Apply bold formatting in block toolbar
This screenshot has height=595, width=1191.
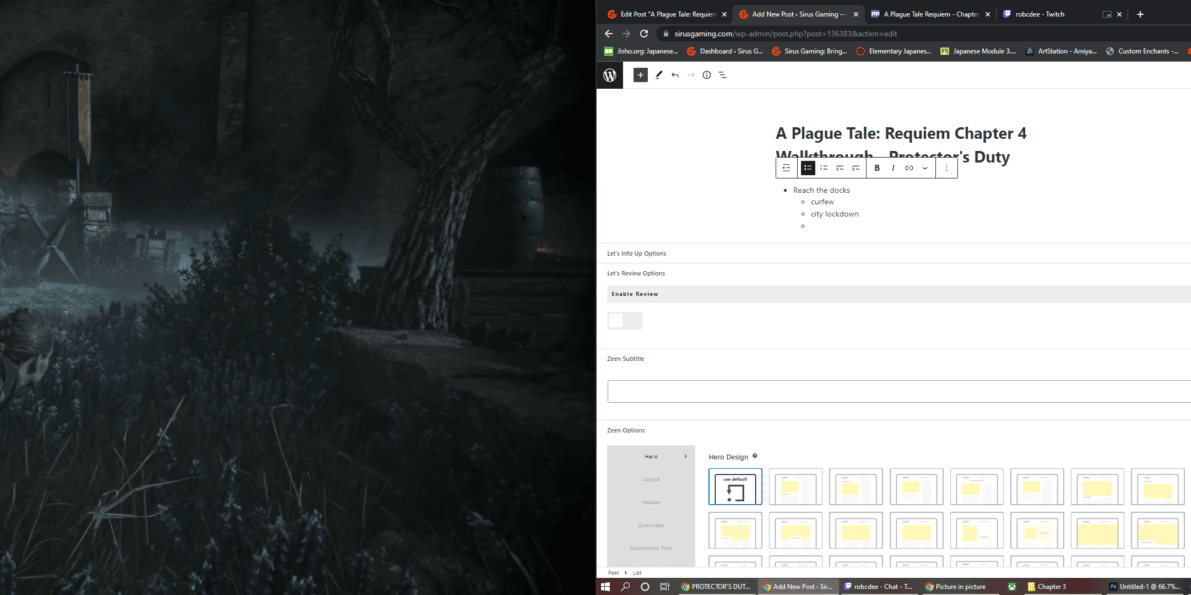tap(877, 168)
